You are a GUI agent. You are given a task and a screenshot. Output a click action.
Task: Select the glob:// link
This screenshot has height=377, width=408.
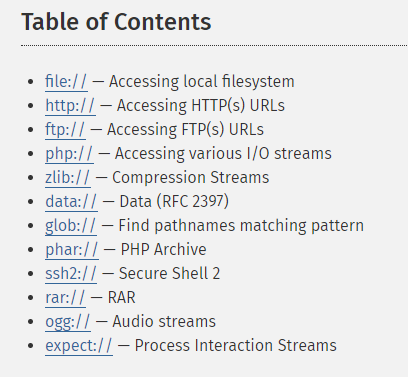click(71, 226)
